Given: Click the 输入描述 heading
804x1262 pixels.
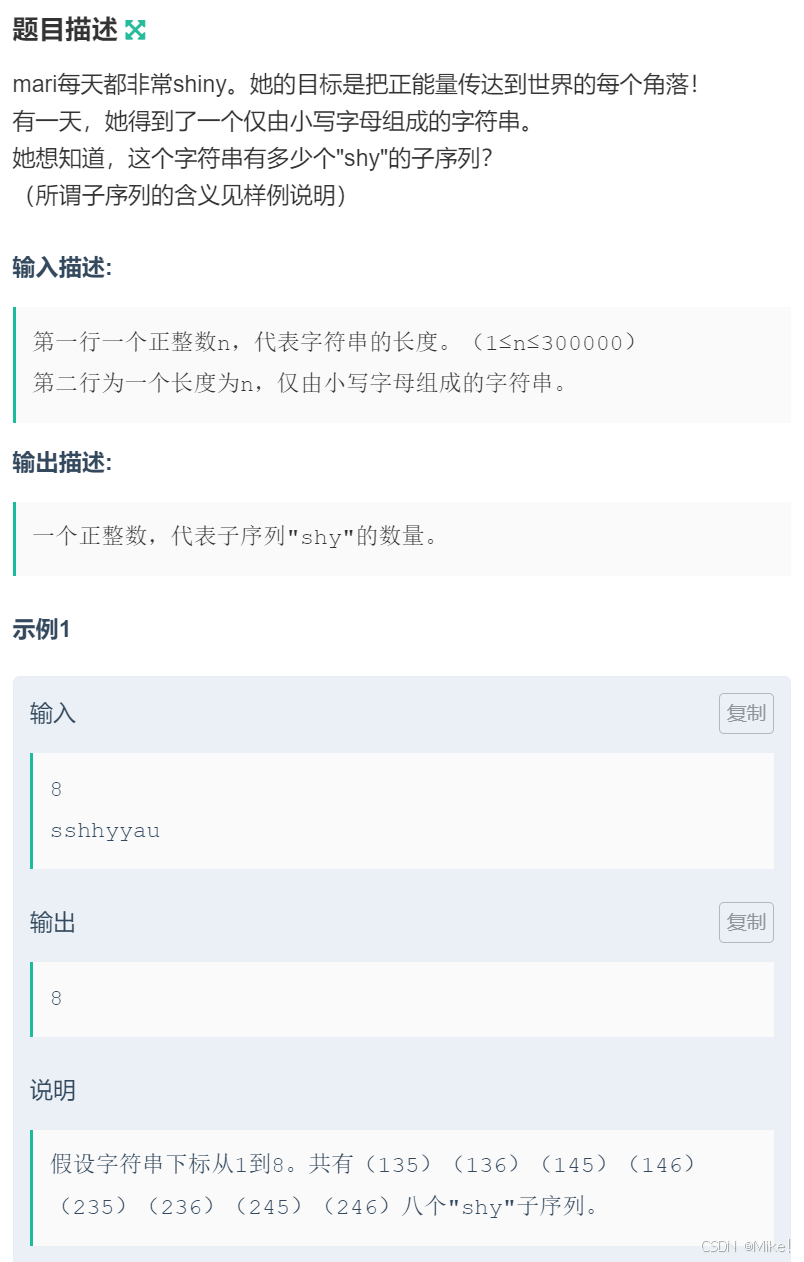Looking at the screenshot, I should pyautogui.click(x=63, y=268).
